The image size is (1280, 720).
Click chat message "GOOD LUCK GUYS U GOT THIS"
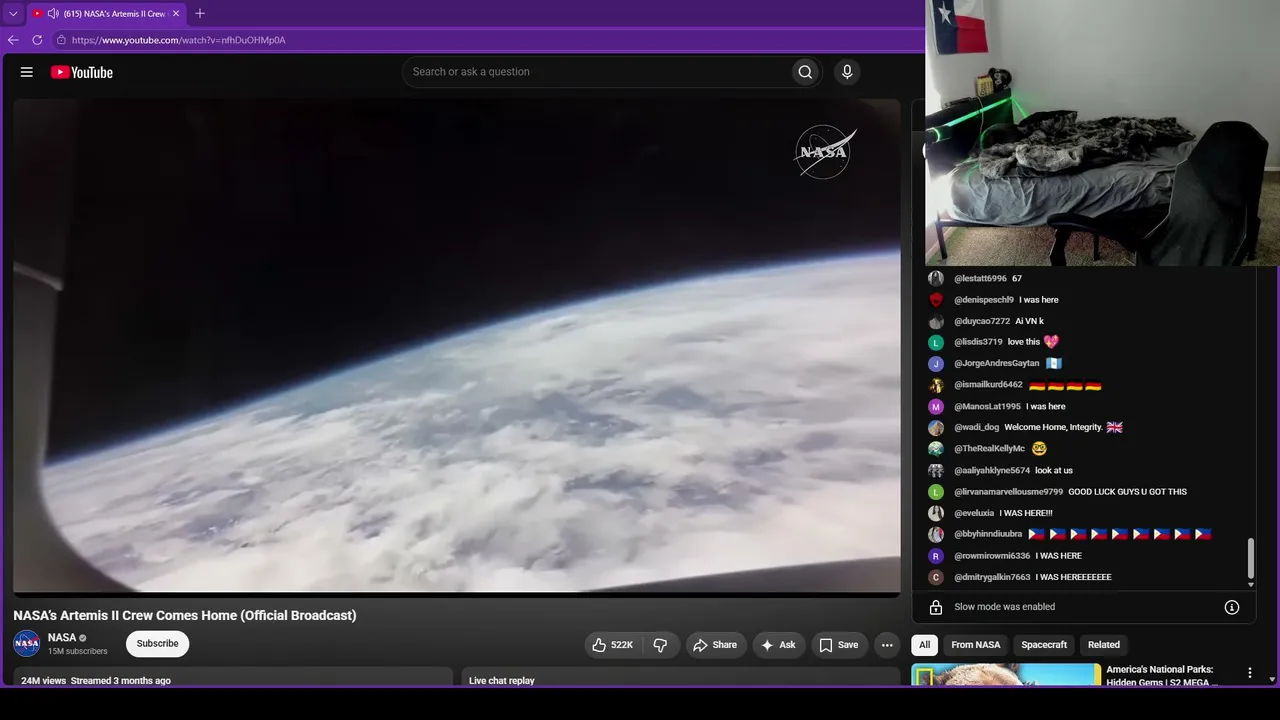tap(1128, 492)
